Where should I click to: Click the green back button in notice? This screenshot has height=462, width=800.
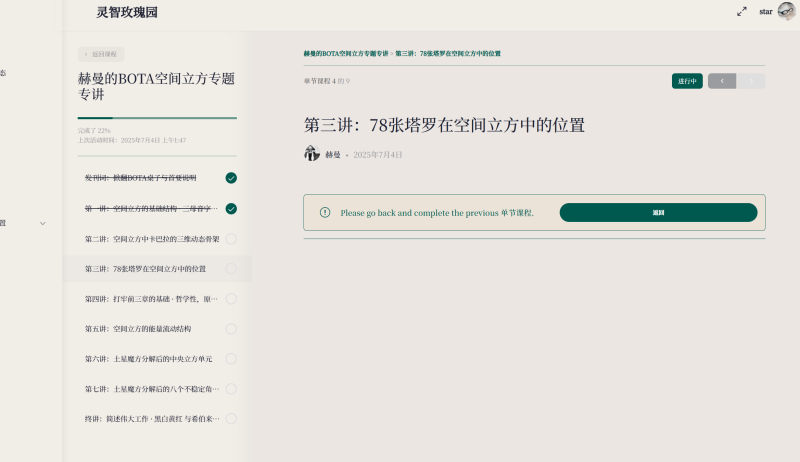[x=658, y=213]
